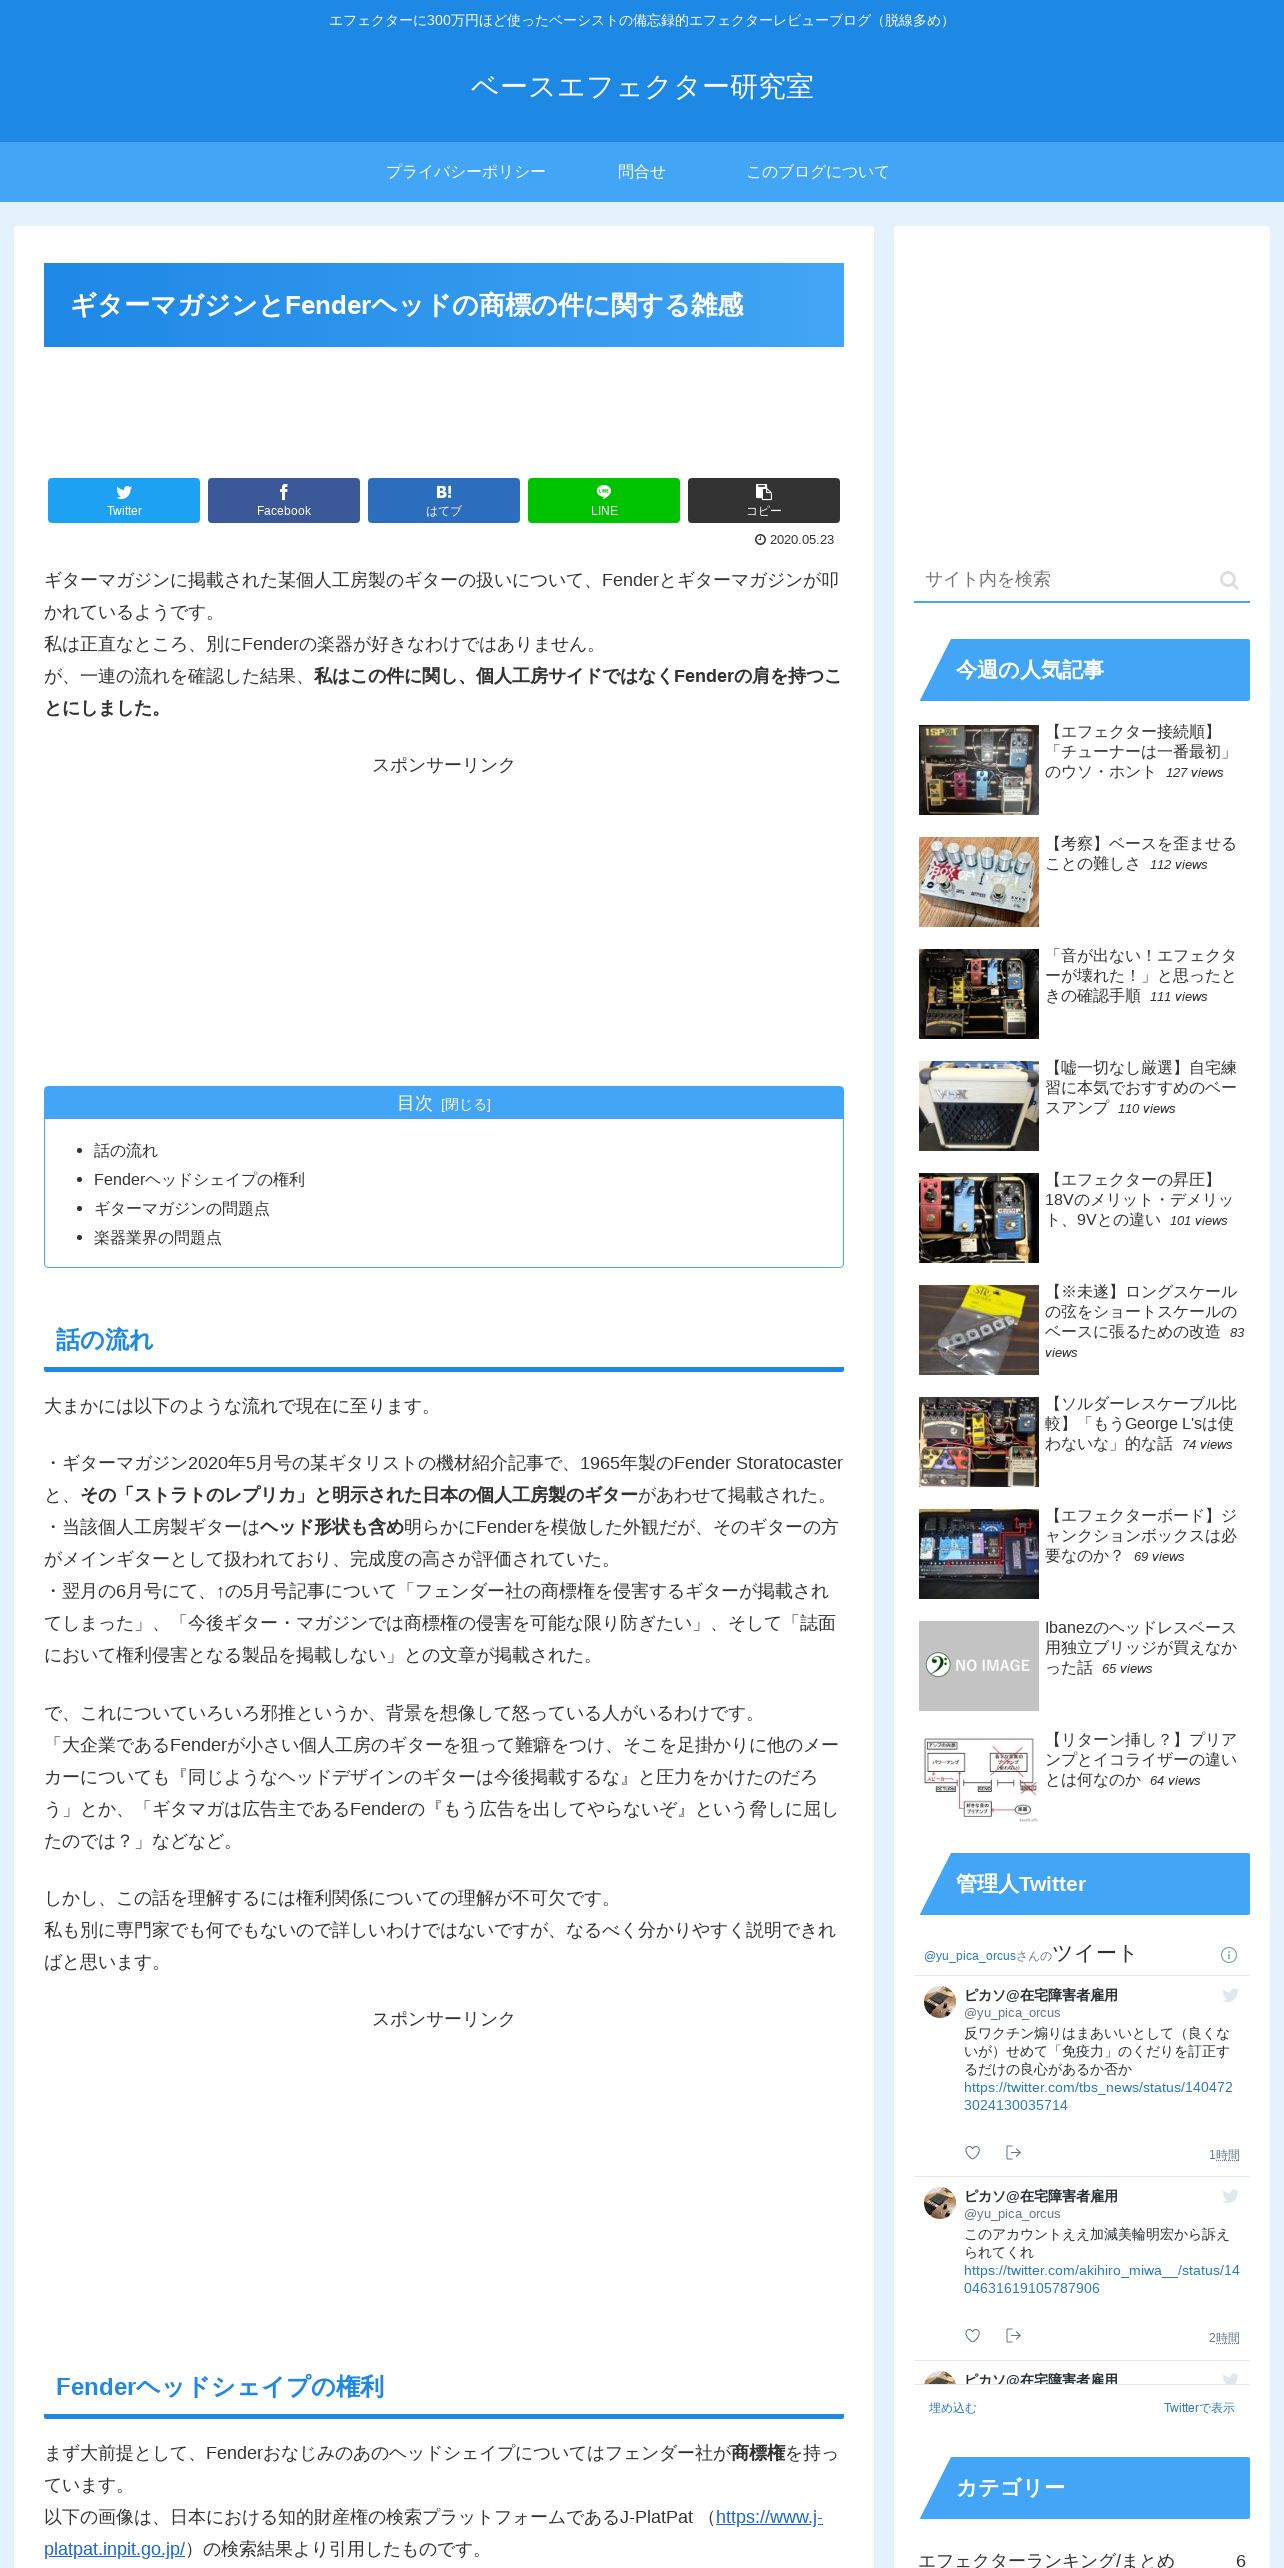Click the search magnifier icon

1229,580
